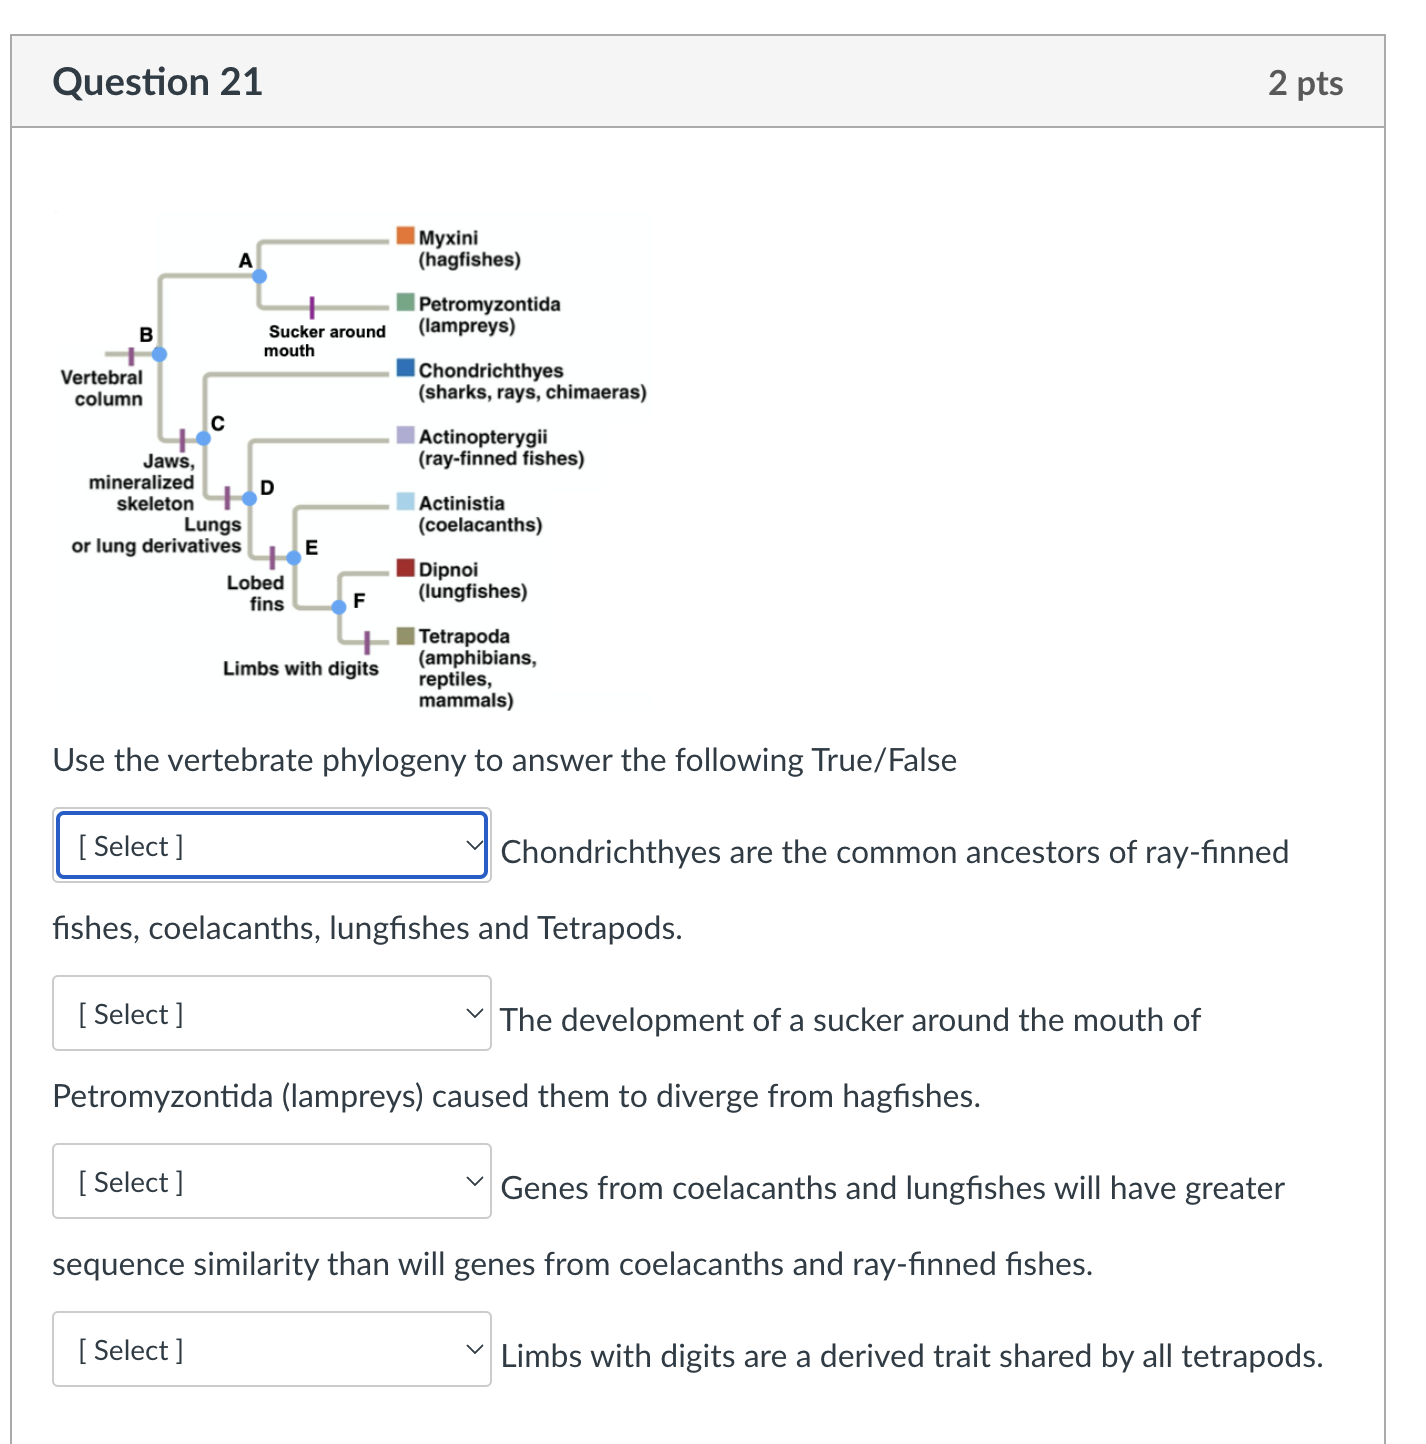Click the dark red Dipnoi legend square
This screenshot has height=1444, width=1426.
(x=404, y=566)
